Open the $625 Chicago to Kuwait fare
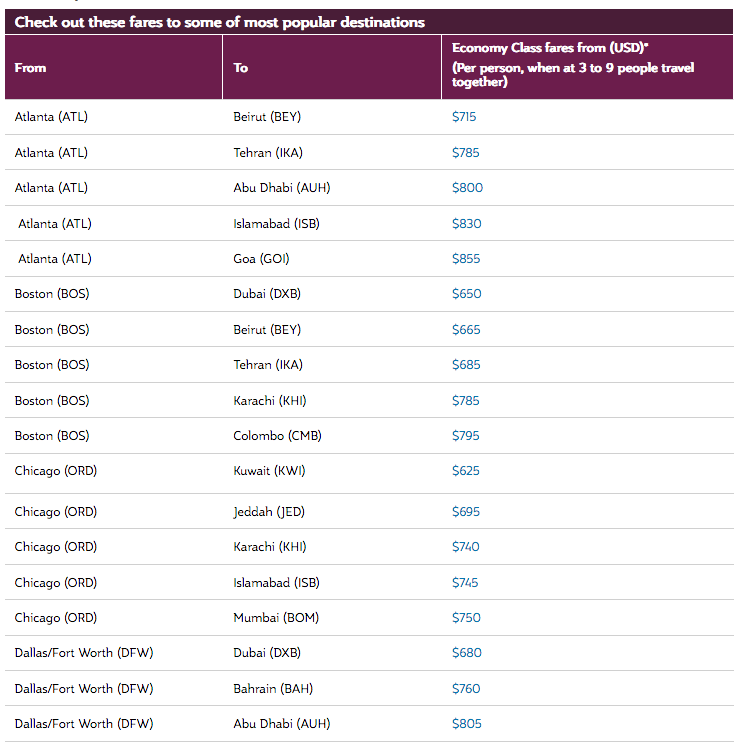 465,471
